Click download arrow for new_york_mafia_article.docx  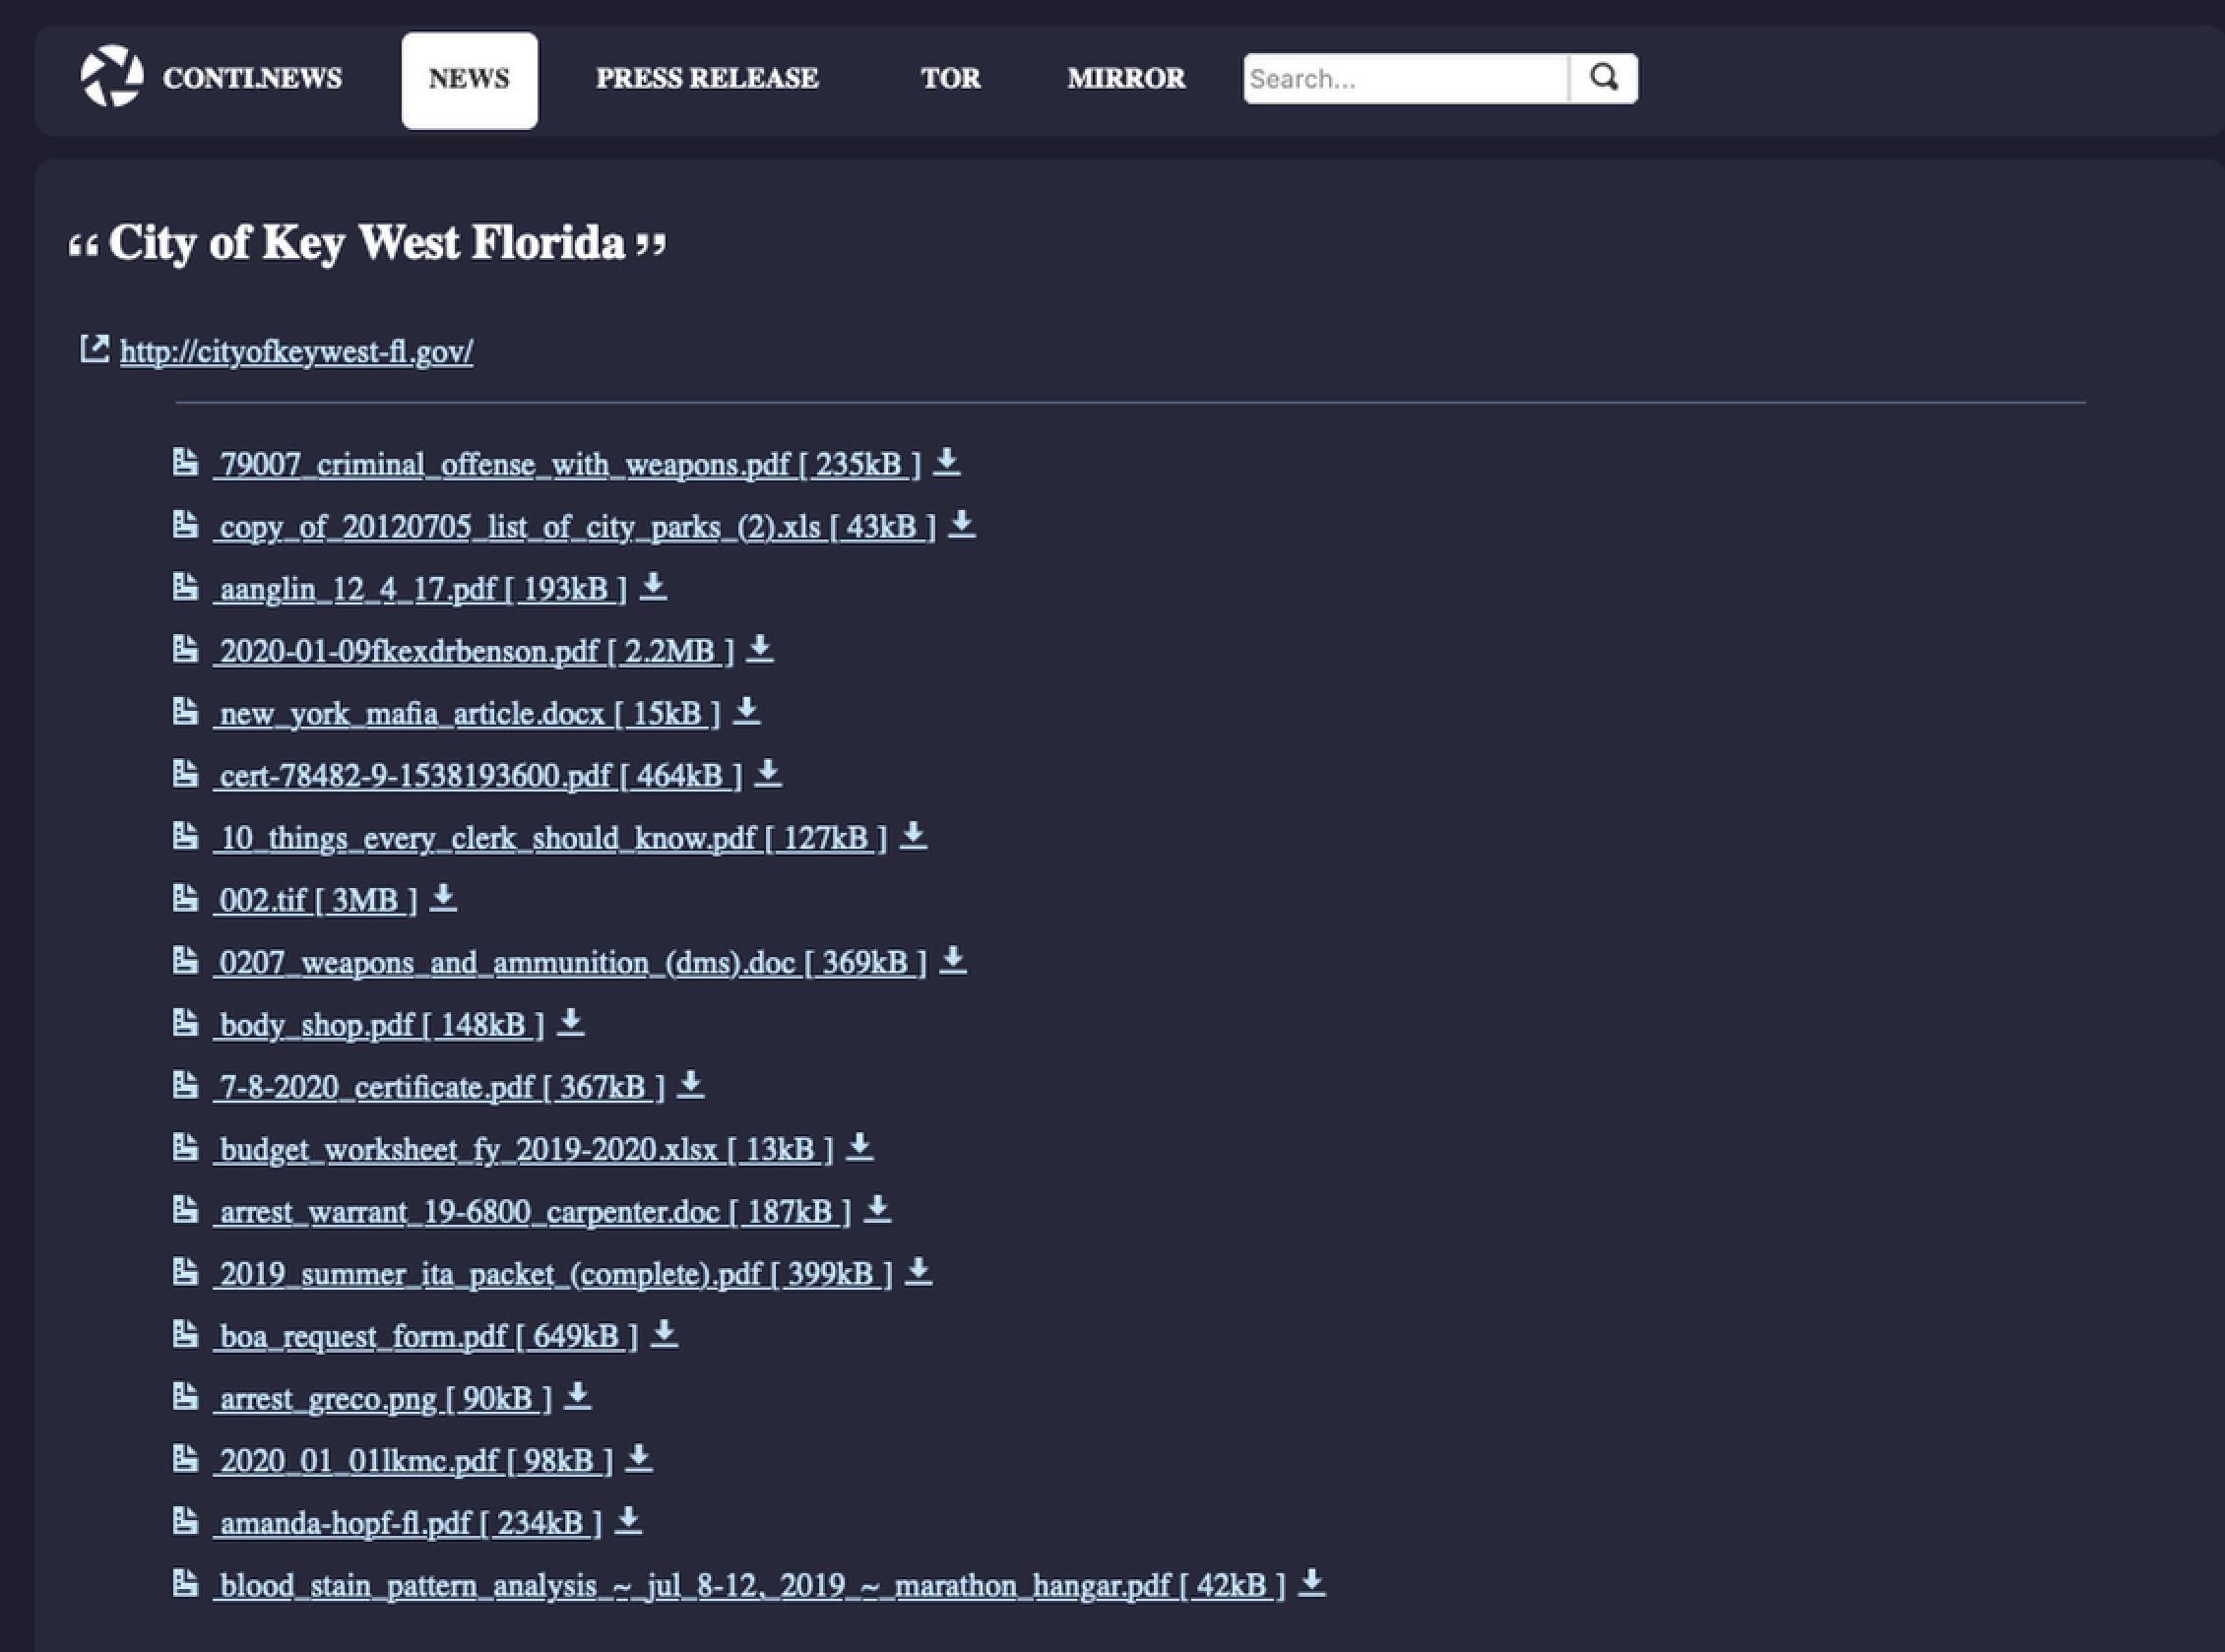coord(746,711)
